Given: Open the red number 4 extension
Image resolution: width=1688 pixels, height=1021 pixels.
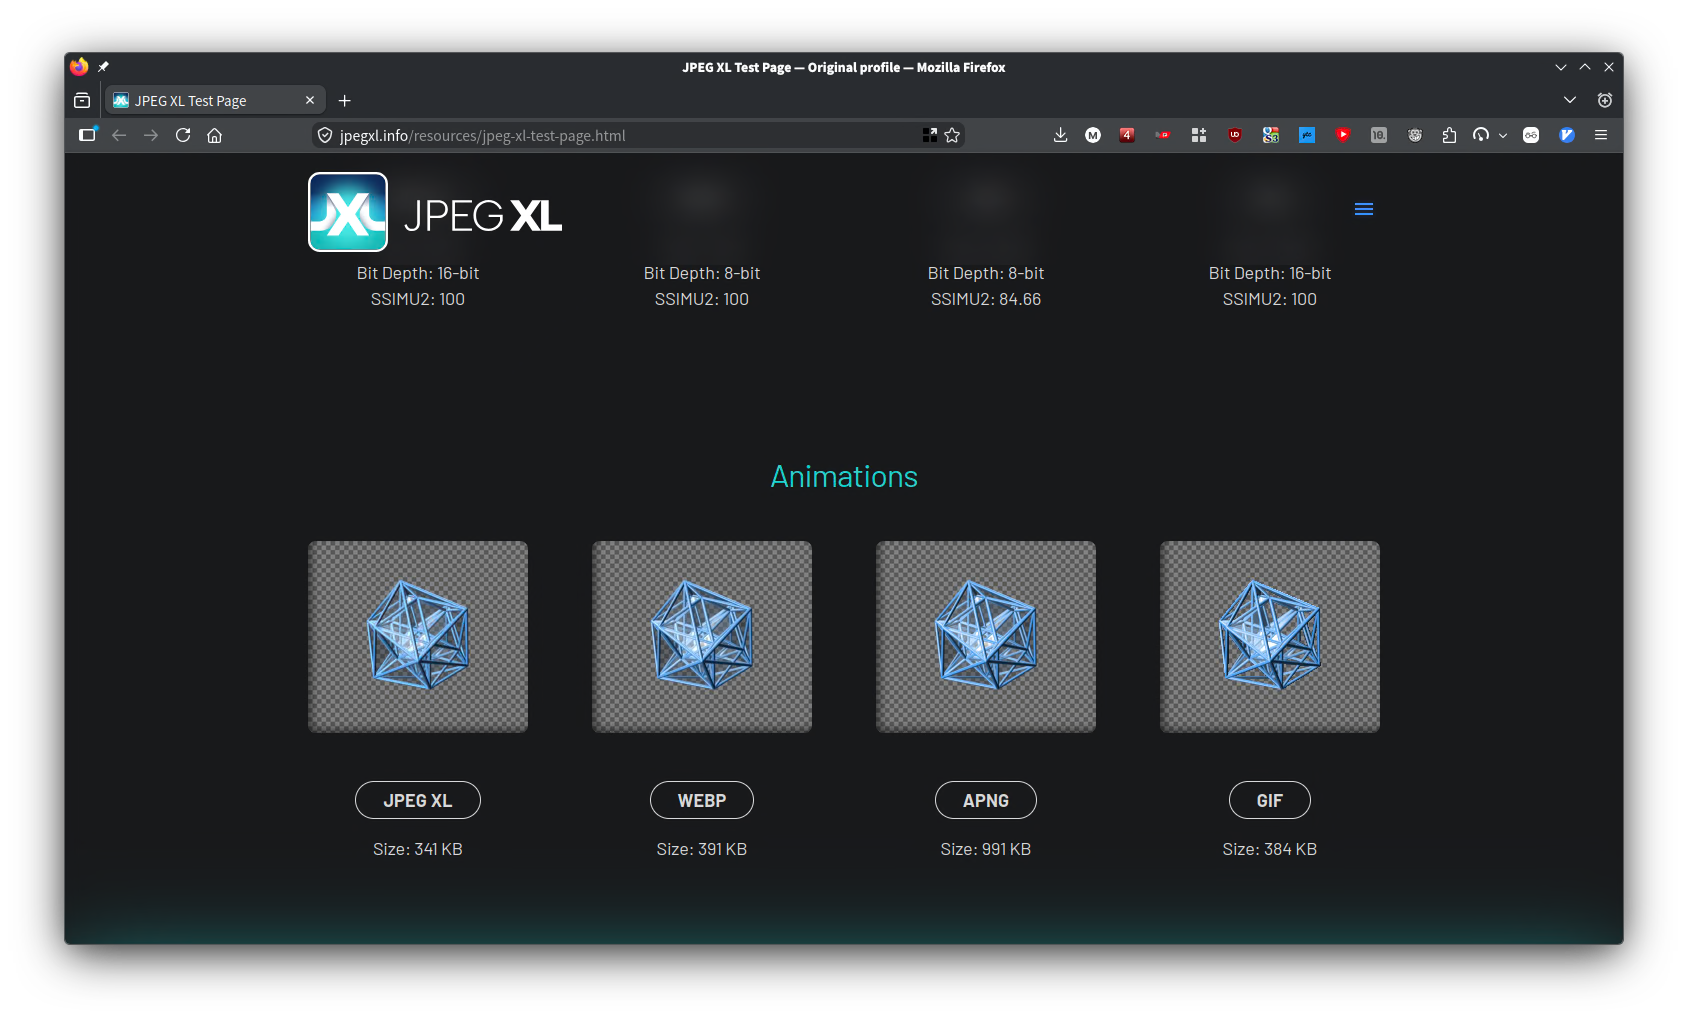Looking at the screenshot, I should 1127,135.
